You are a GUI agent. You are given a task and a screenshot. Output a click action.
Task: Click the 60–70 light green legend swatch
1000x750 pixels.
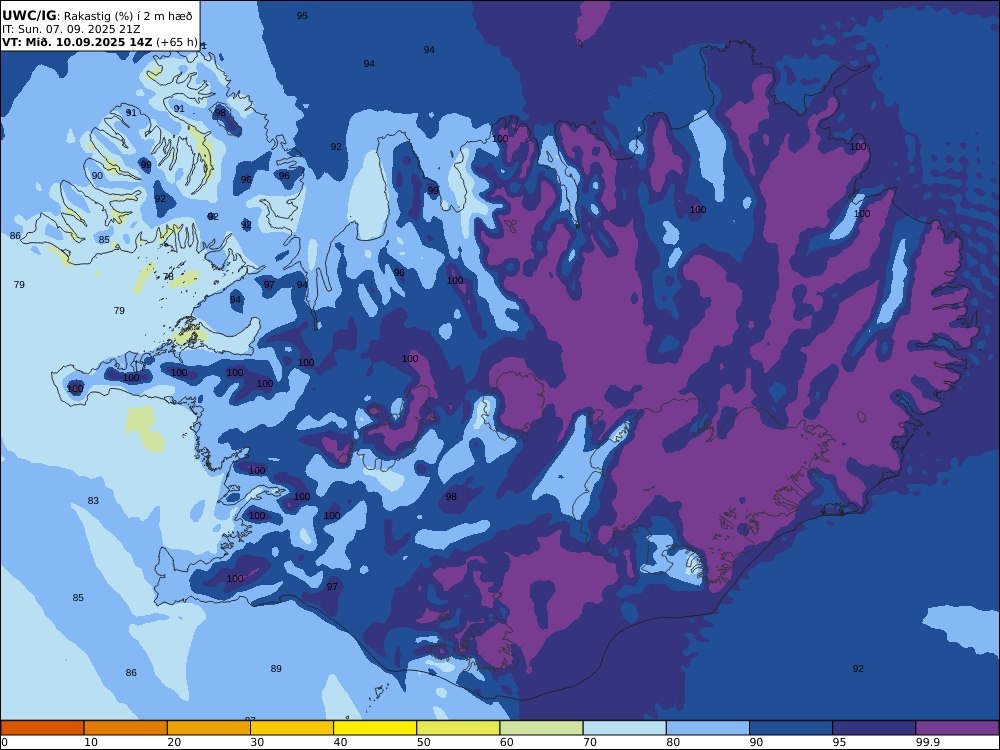[x=541, y=728]
